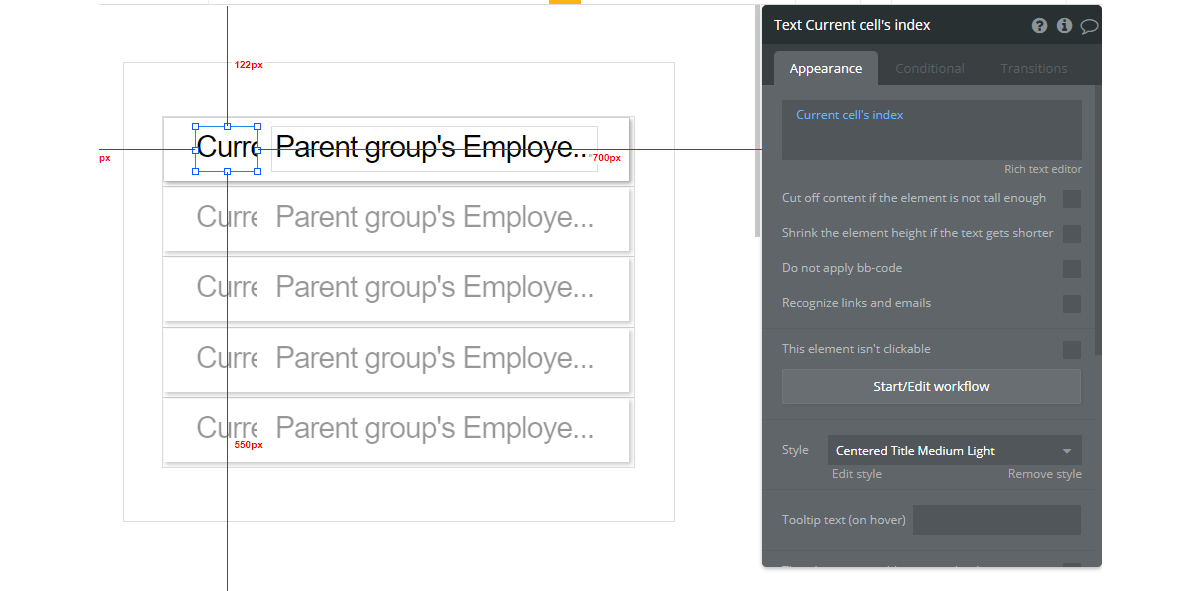Open the Transitions tab
Screen dimensions: 1200x591
[x=1034, y=68]
